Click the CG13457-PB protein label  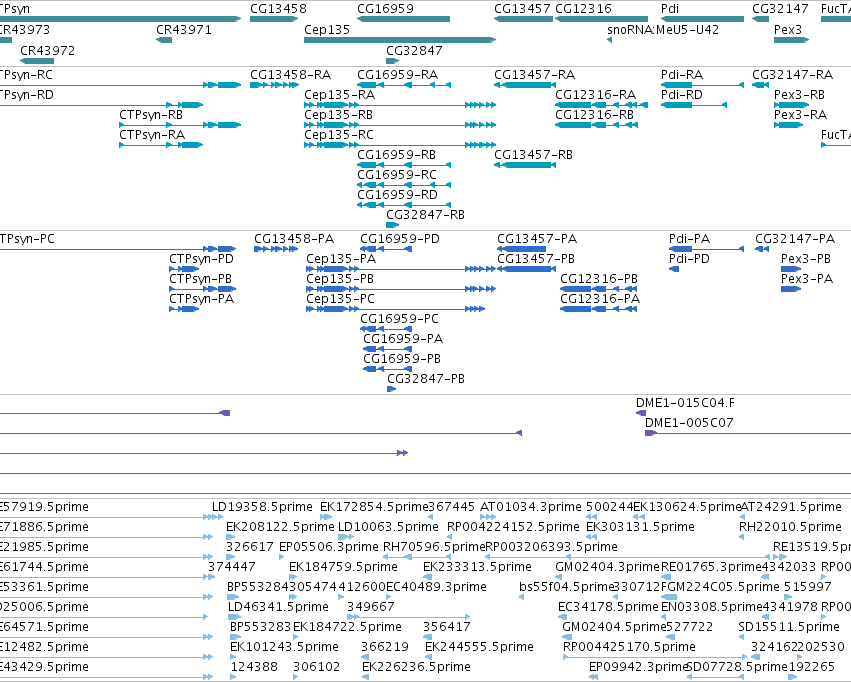click(536, 259)
